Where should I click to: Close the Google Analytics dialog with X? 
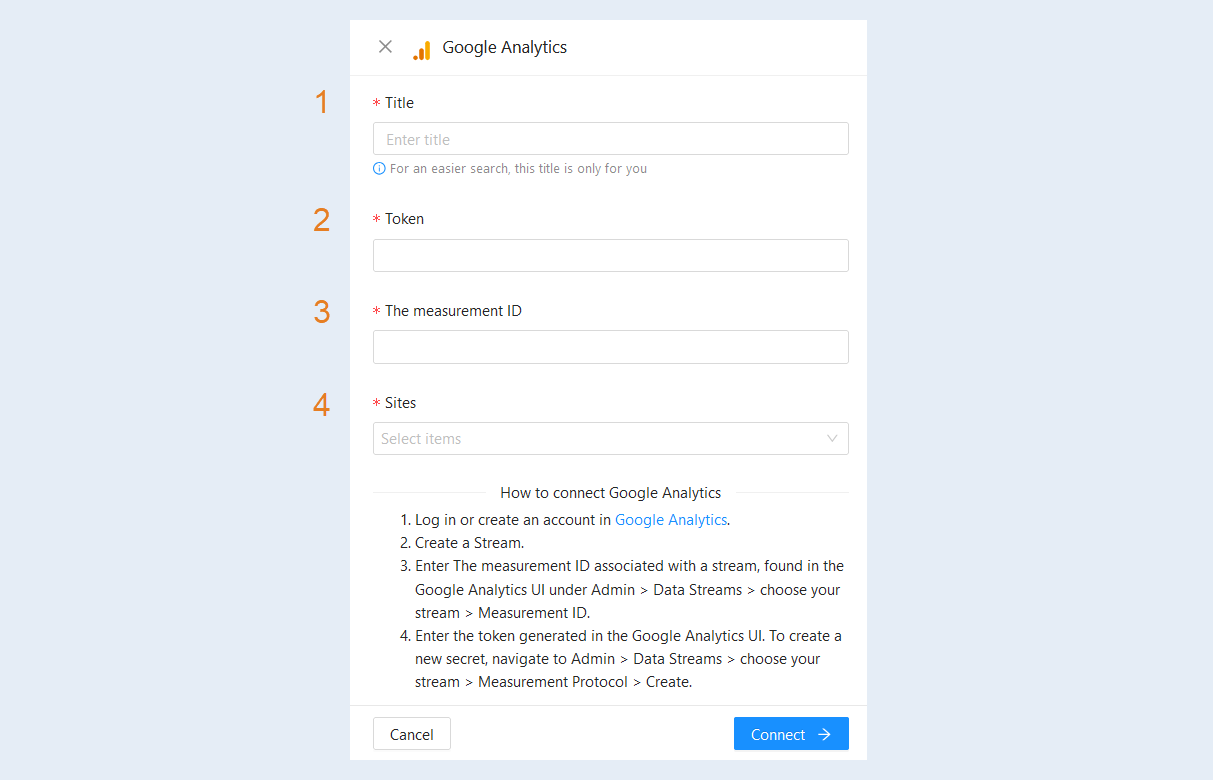(x=385, y=47)
